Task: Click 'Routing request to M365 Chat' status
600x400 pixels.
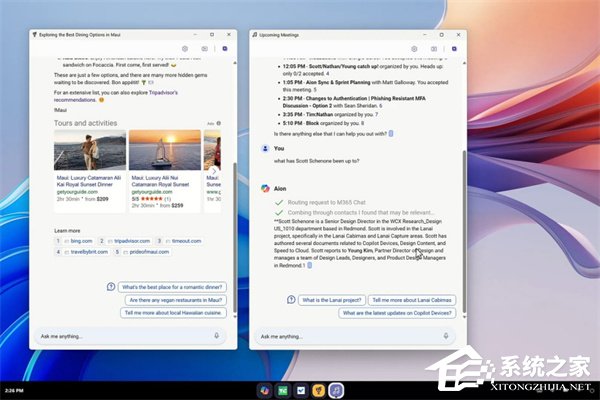Action: tap(326, 202)
